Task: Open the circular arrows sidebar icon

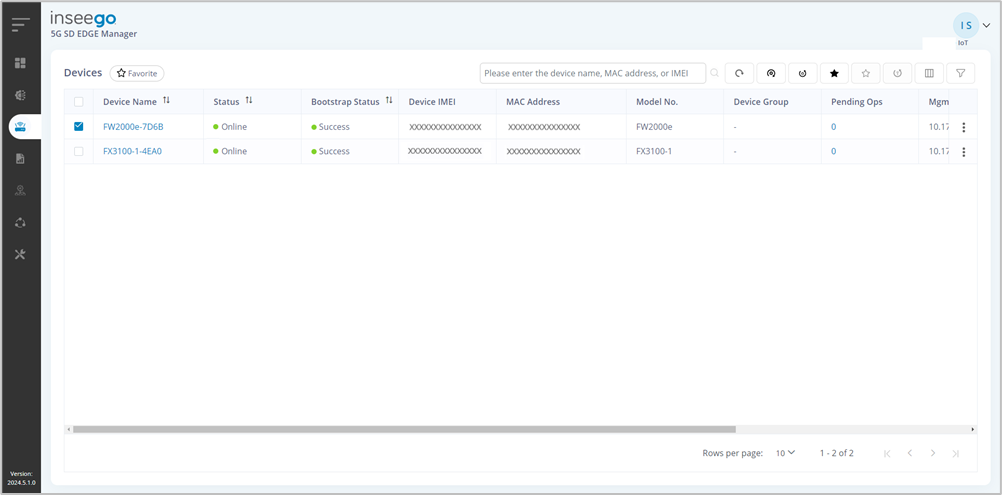Action: (x=20, y=222)
